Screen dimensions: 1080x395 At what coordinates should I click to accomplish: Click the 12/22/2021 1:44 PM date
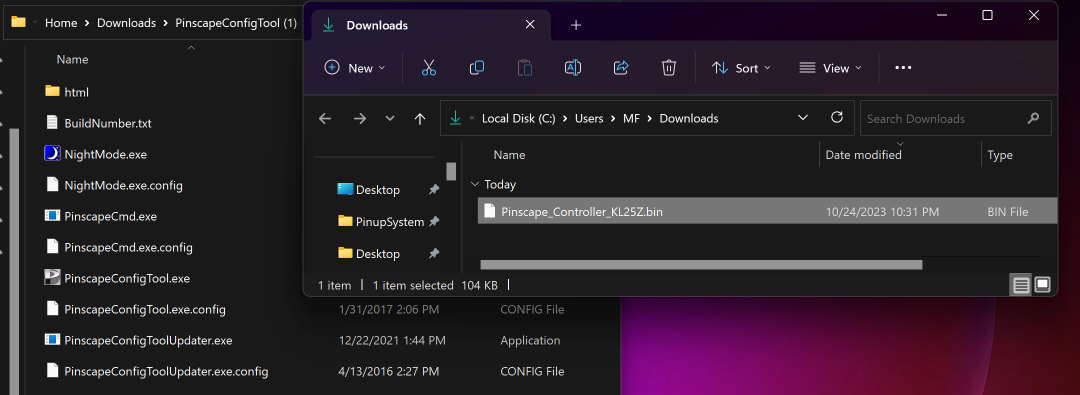coord(392,340)
